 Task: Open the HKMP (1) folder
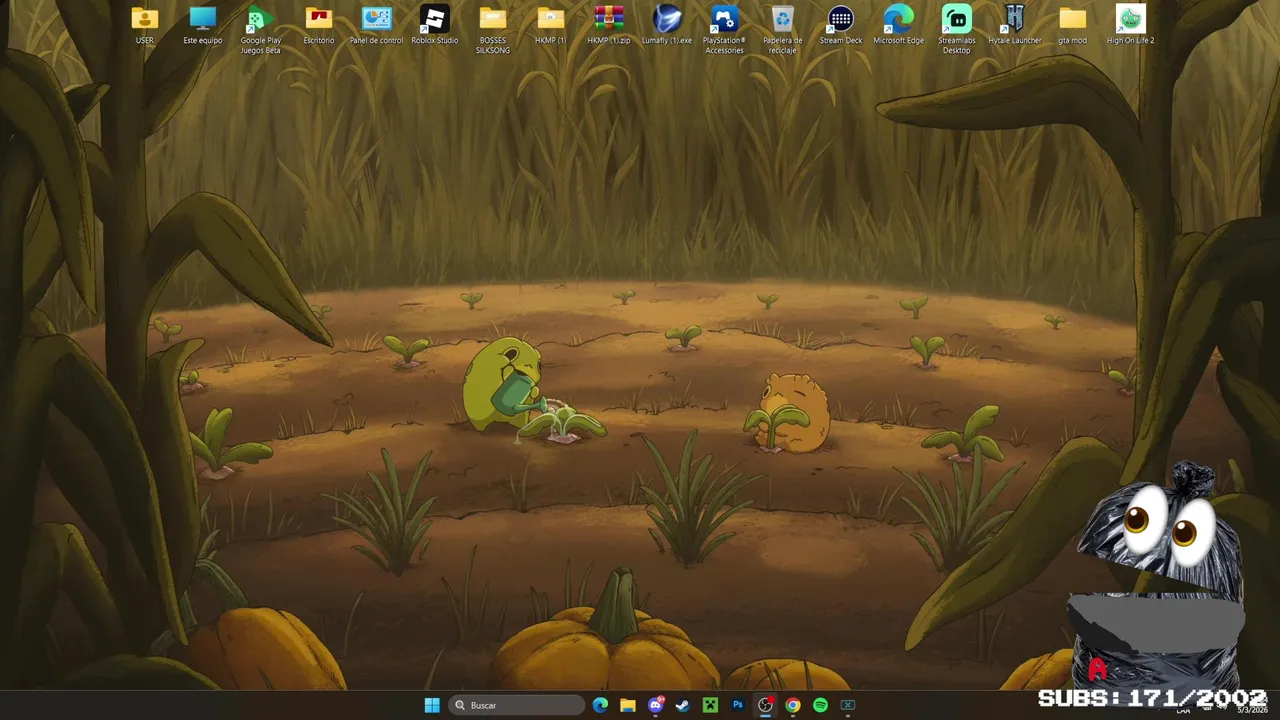click(550, 26)
